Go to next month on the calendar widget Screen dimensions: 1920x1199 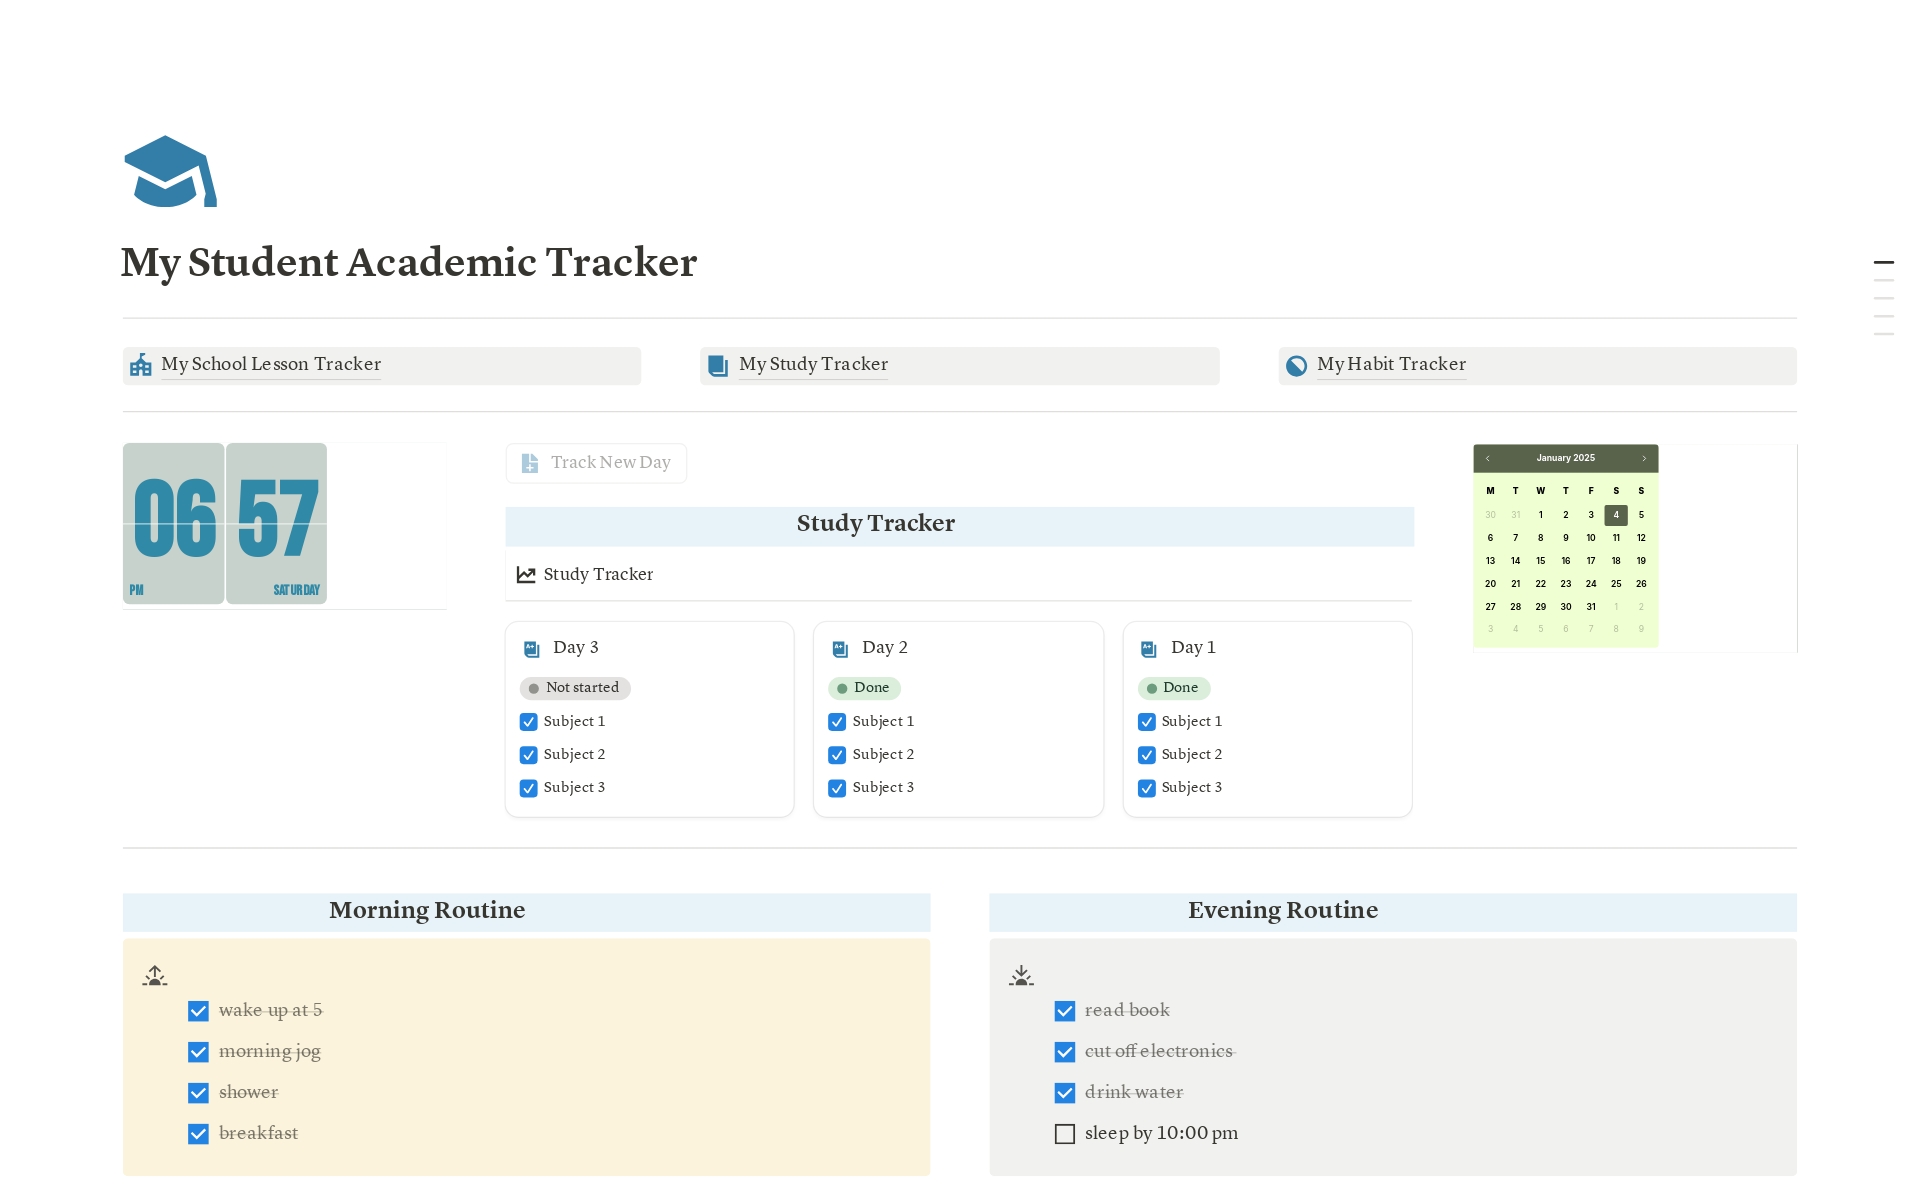coord(1643,458)
